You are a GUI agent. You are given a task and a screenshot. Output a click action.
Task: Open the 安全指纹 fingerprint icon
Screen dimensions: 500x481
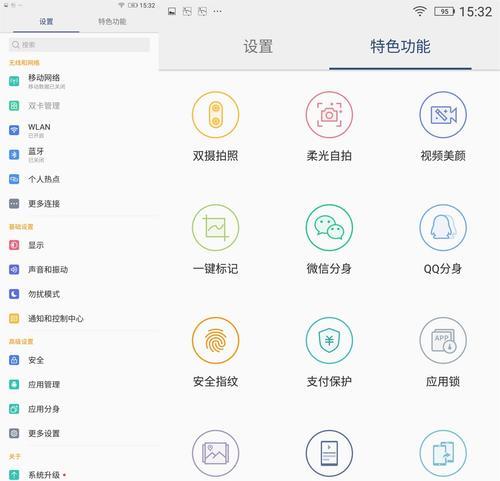pos(215,340)
